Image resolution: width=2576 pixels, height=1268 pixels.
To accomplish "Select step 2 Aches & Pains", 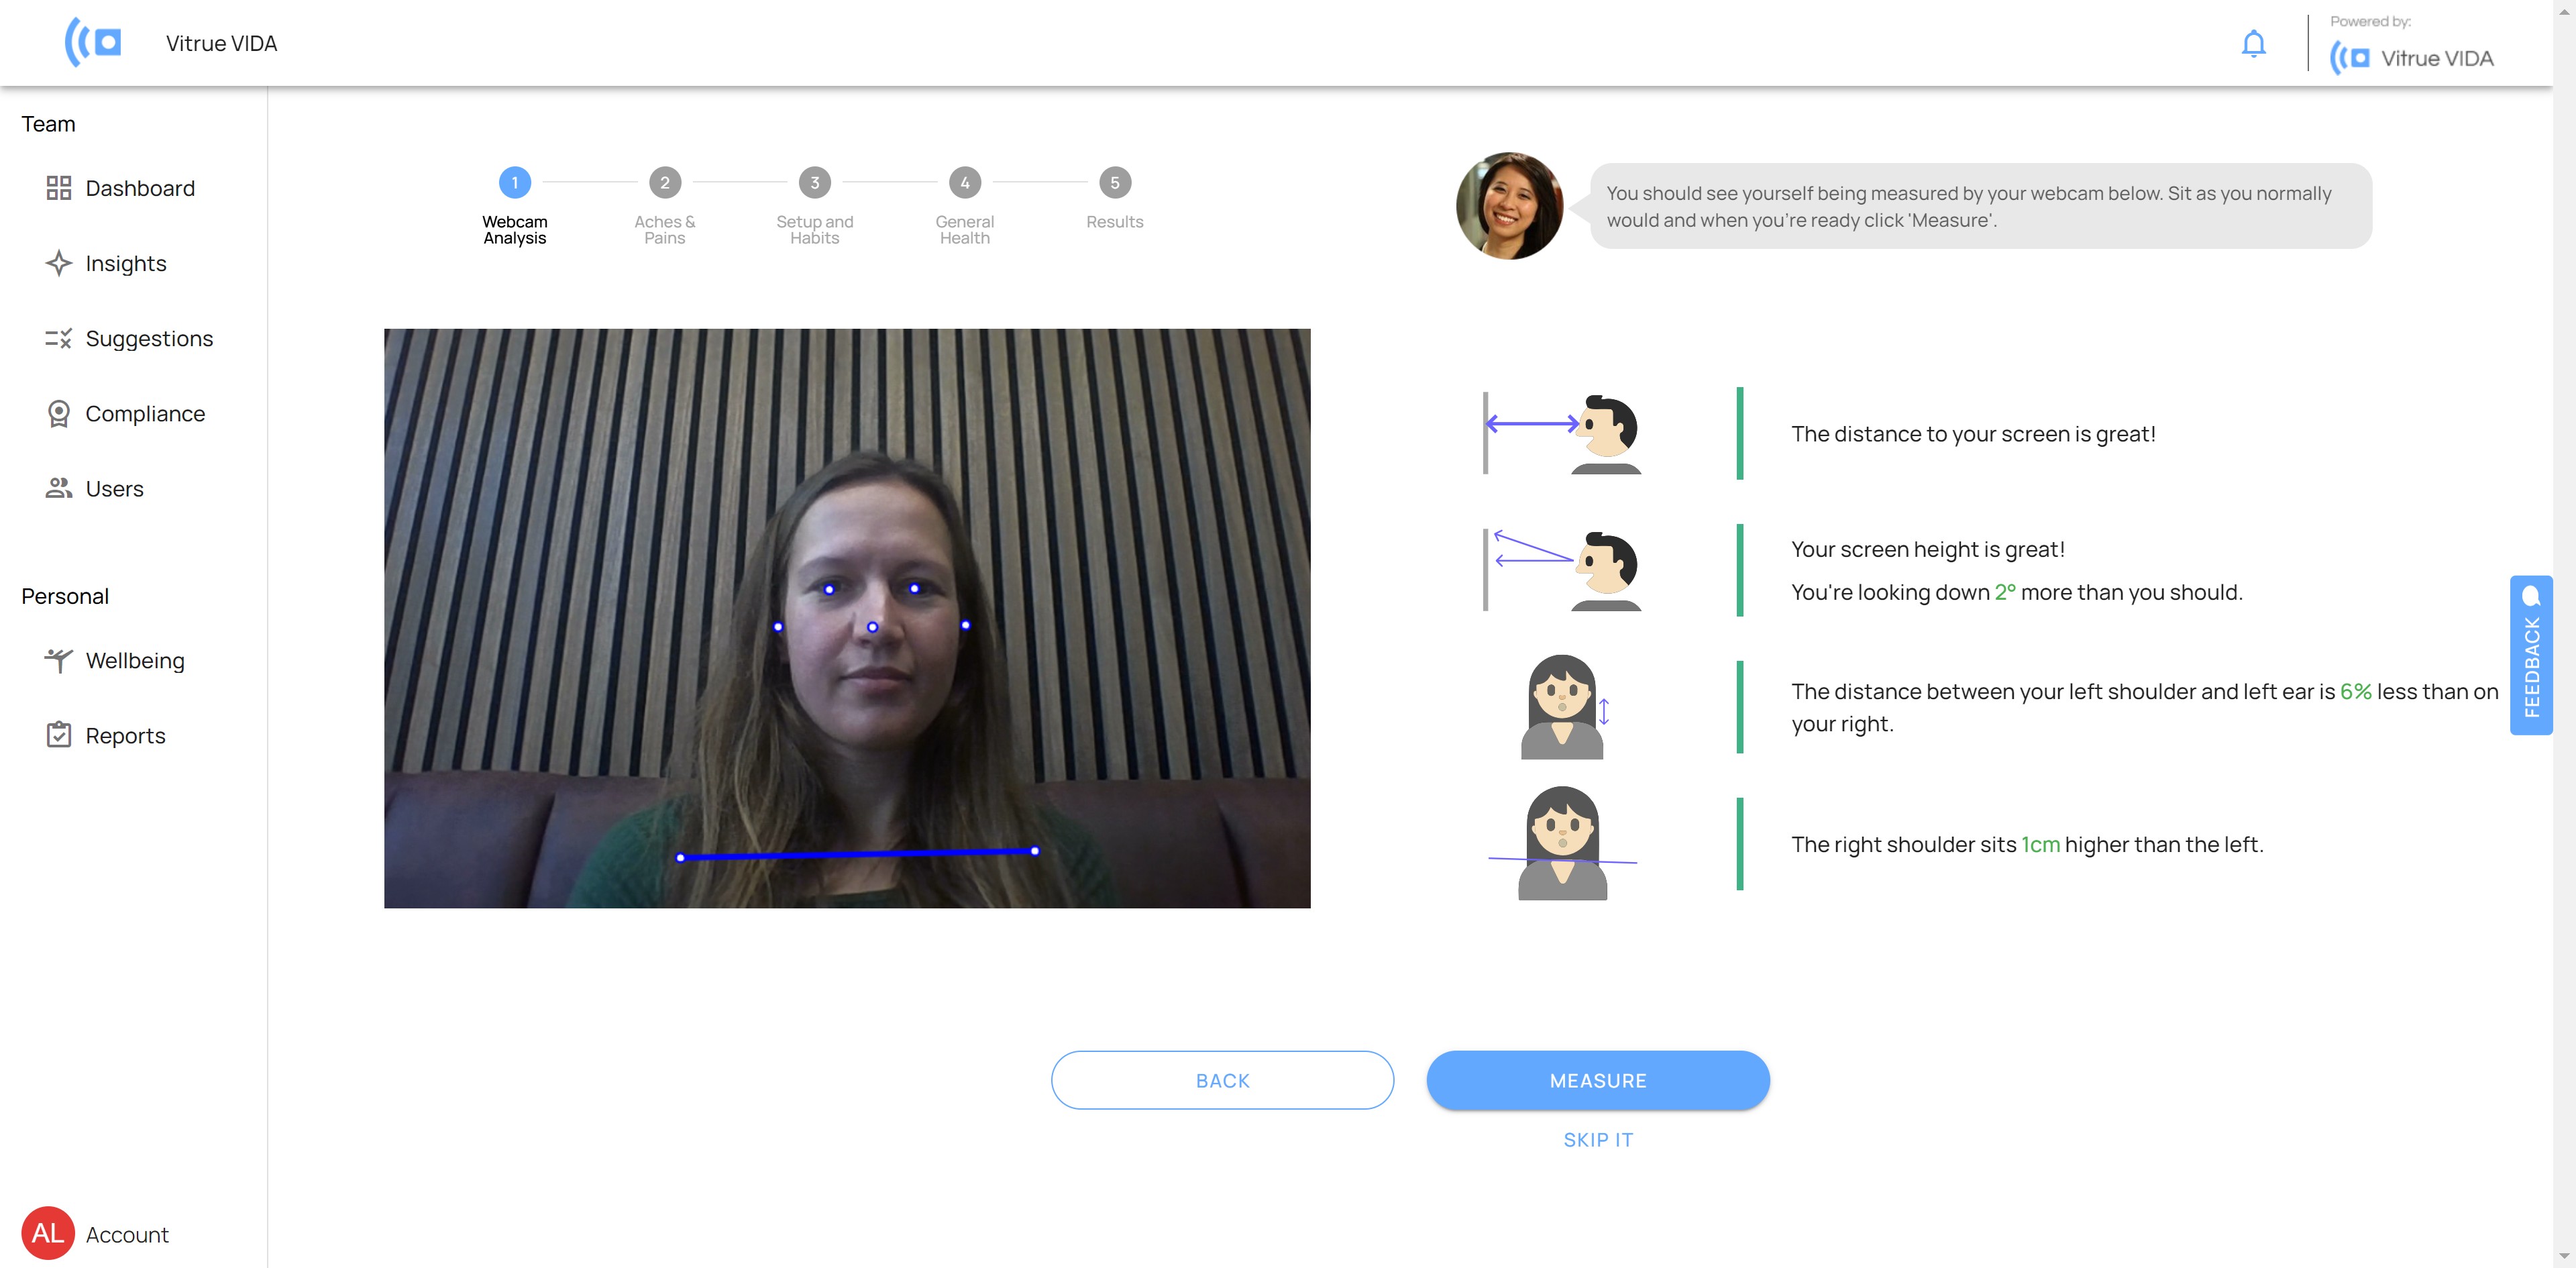I will pos(664,205).
